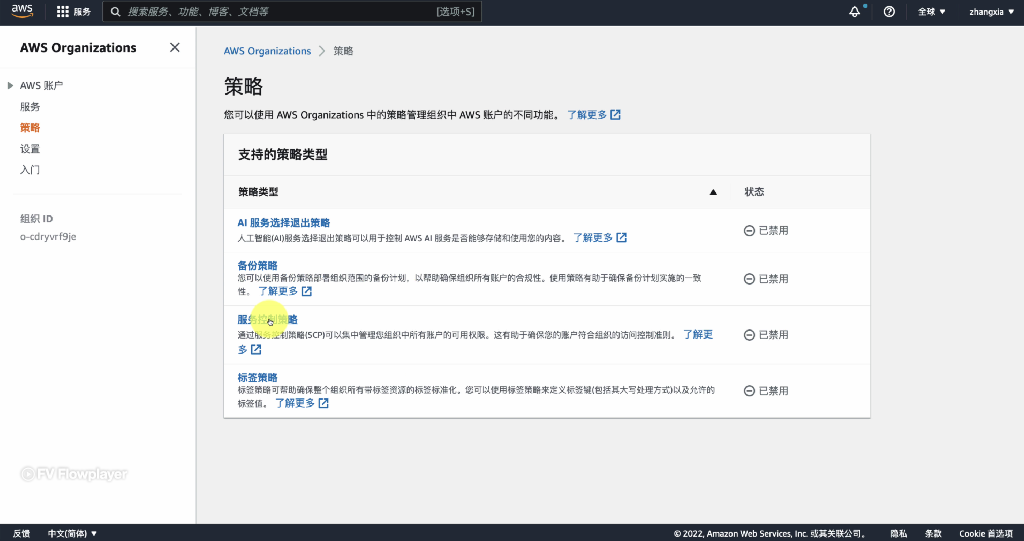Click the search magnifier icon

[116, 12]
